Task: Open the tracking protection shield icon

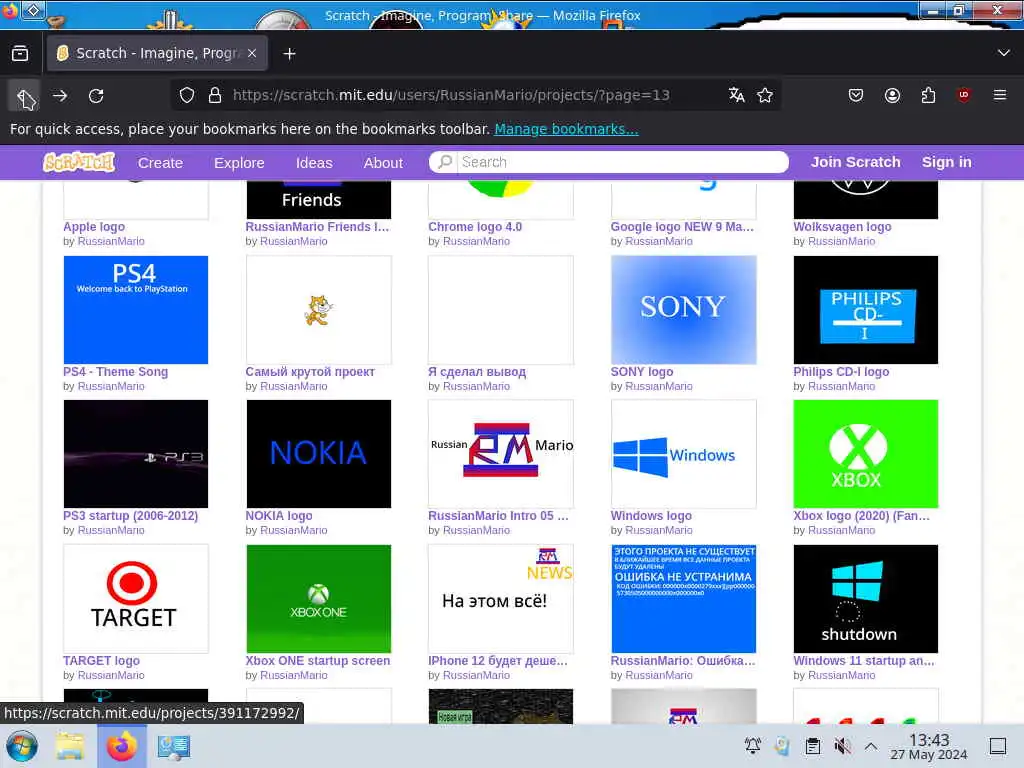Action: (x=187, y=95)
